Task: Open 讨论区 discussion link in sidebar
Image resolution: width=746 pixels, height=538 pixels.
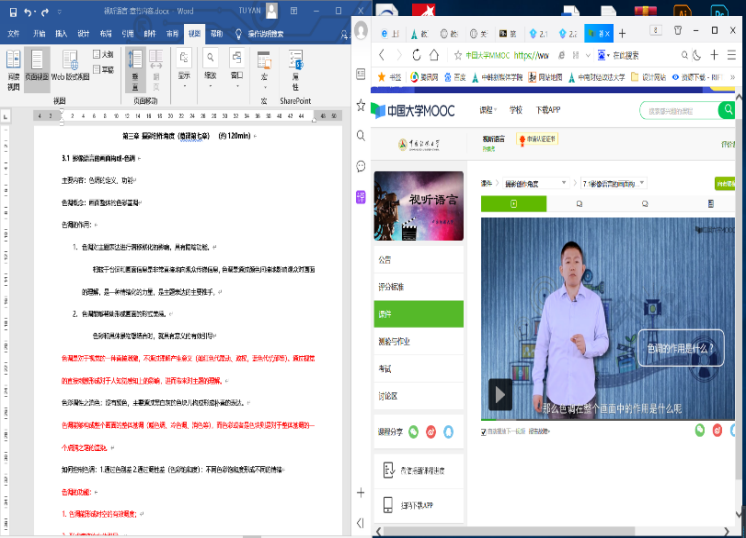Action: [x=388, y=396]
